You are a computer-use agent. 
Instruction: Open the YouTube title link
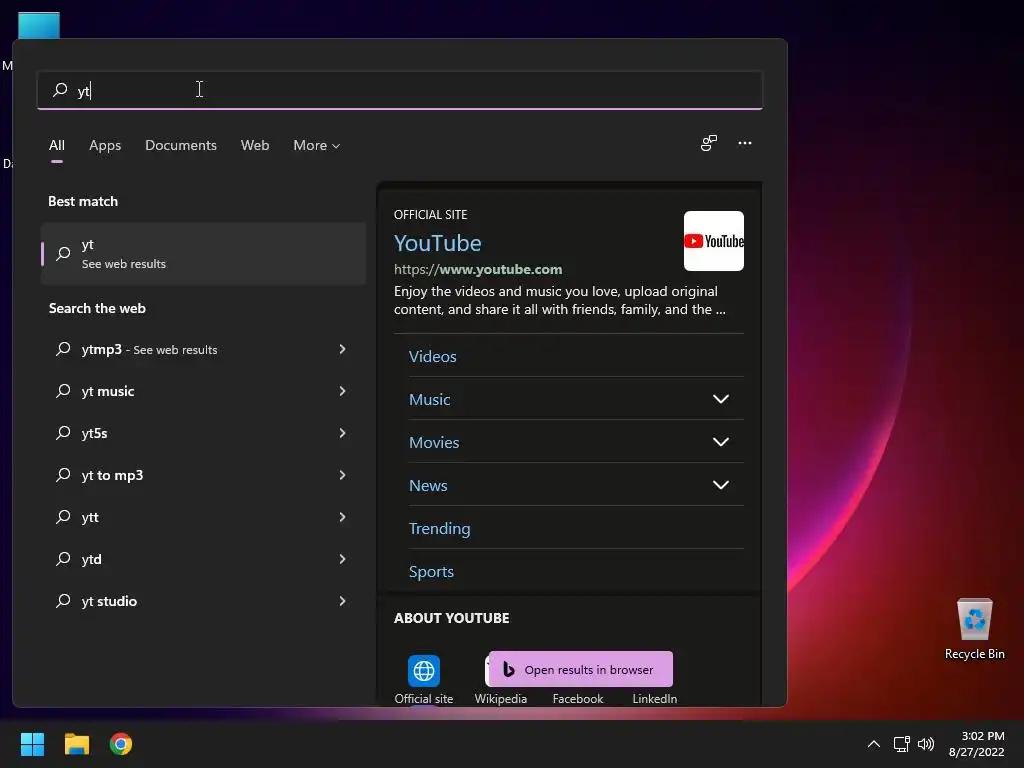pos(438,243)
